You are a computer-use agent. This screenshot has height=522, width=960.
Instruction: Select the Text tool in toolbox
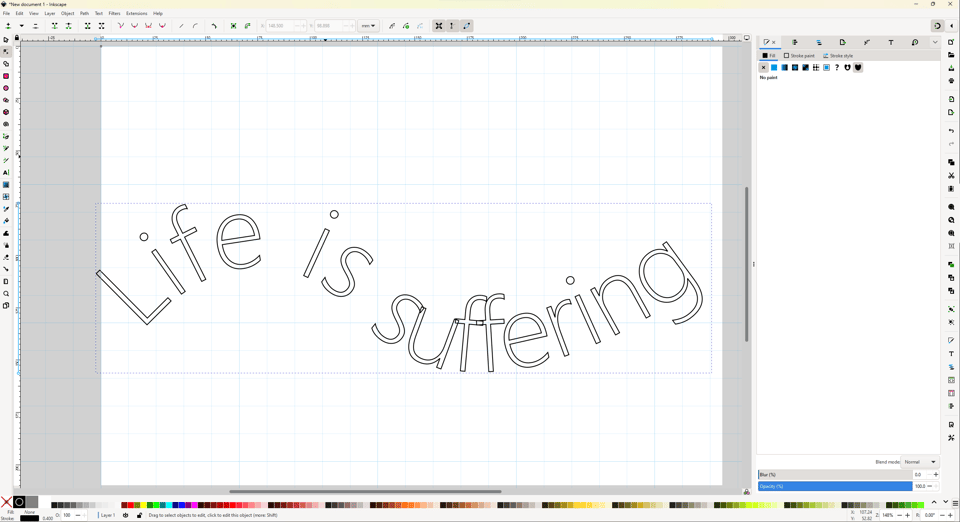tap(6, 173)
